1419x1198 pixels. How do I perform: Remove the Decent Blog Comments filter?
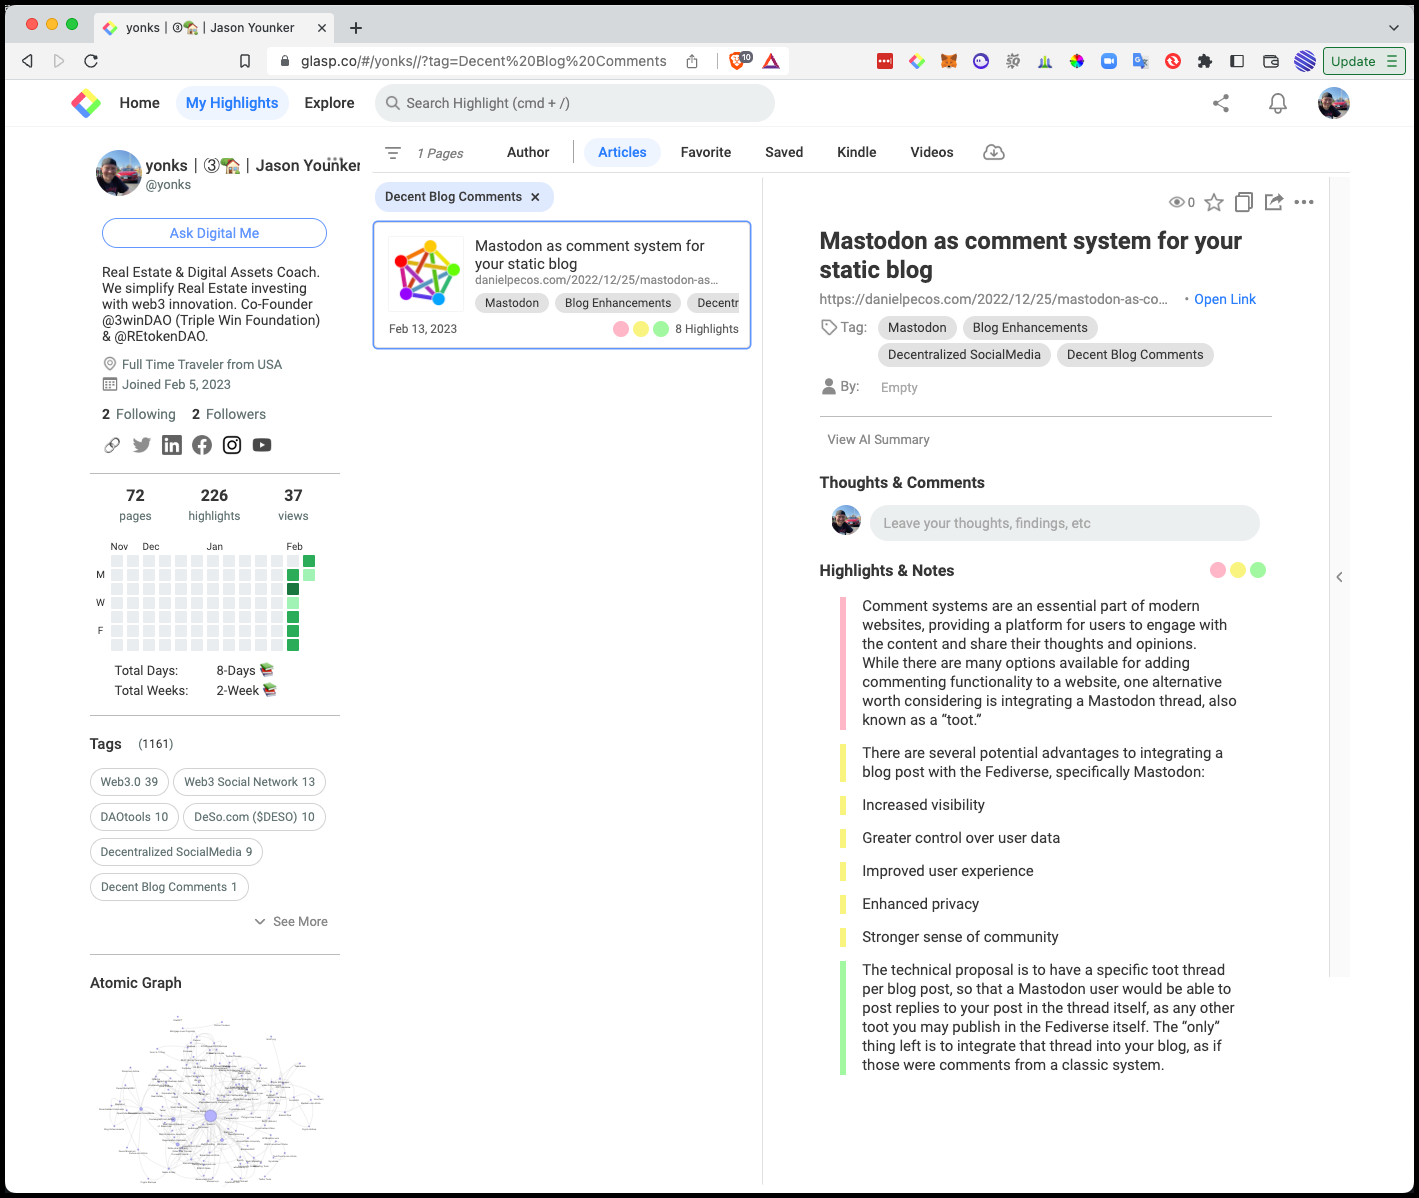535,198
